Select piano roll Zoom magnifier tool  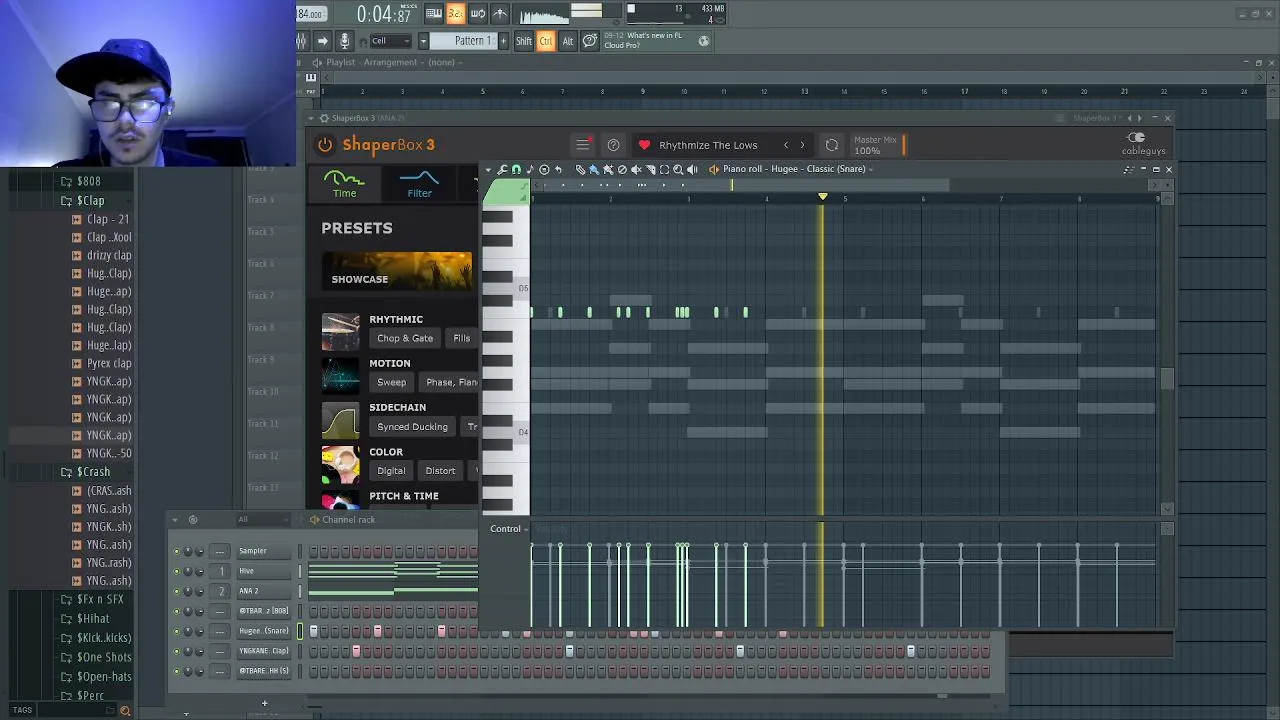pos(678,169)
